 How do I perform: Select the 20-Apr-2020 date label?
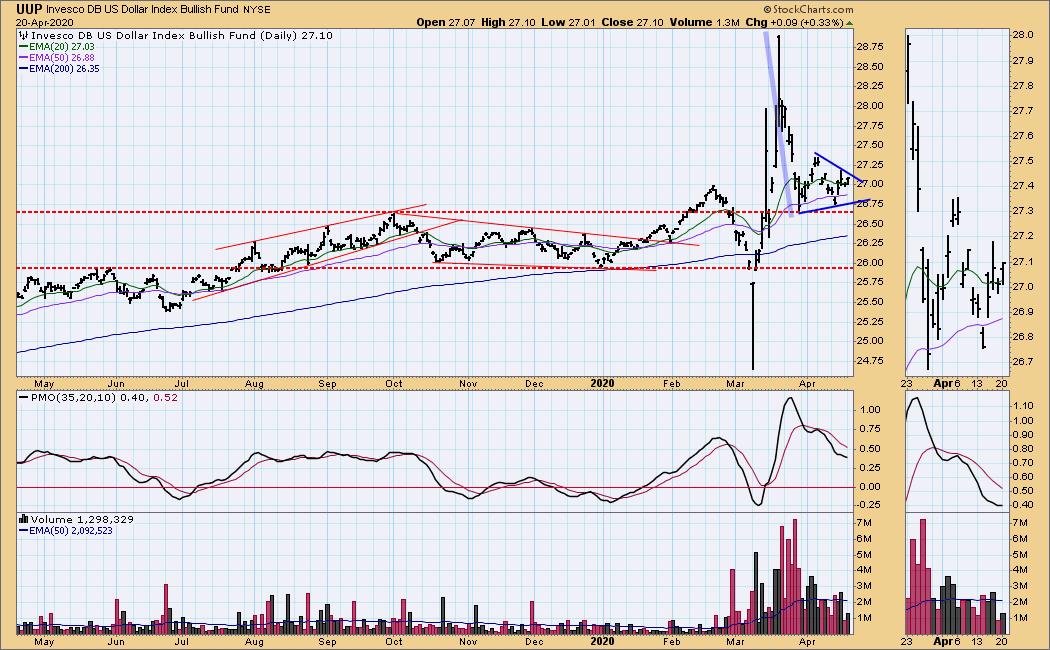45,22
